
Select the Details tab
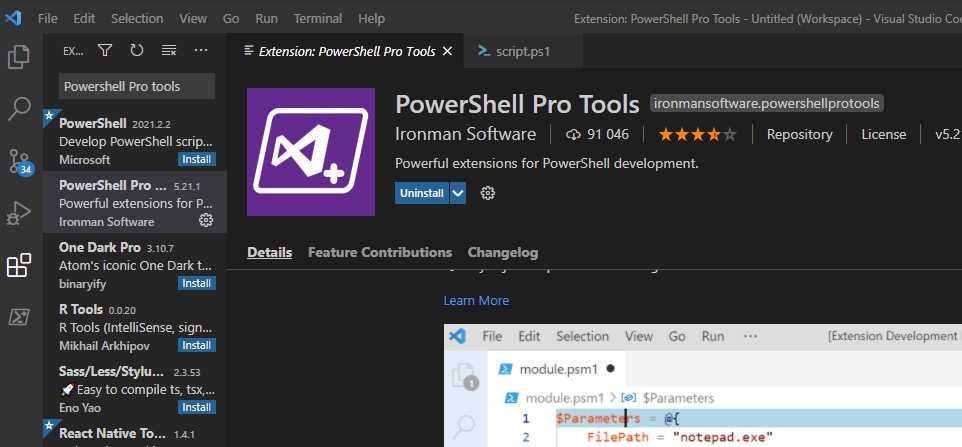point(269,253)
